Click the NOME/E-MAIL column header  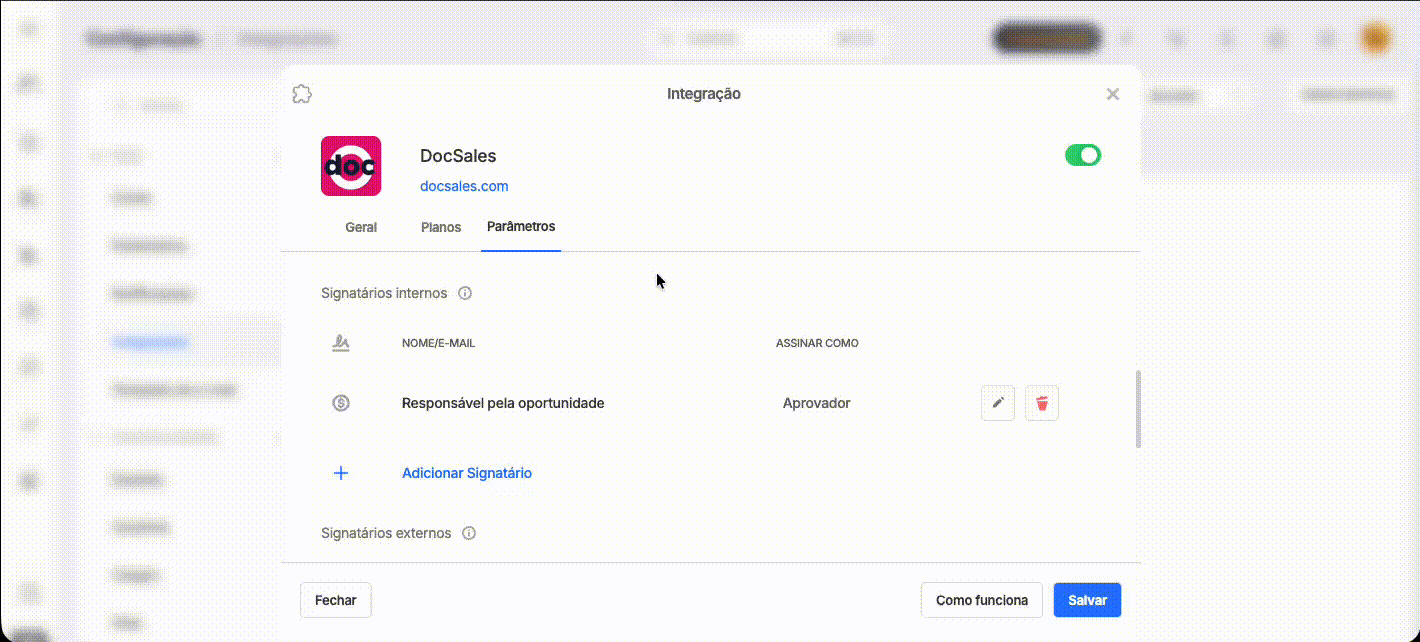point(438,343)
